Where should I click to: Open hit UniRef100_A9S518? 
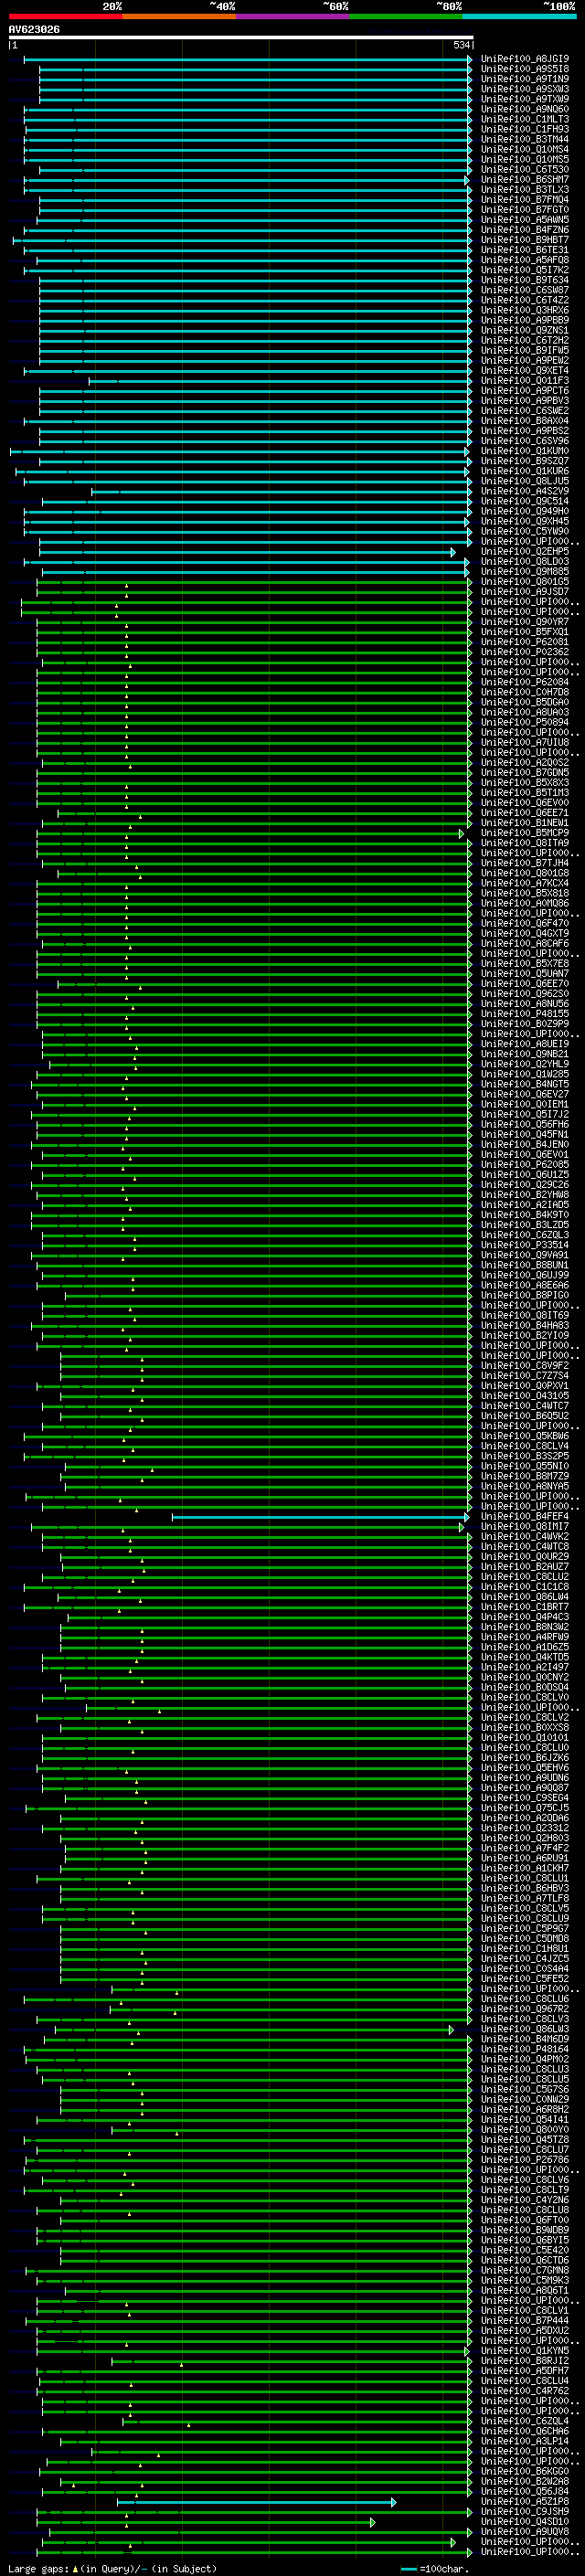[x=525, y=69]
